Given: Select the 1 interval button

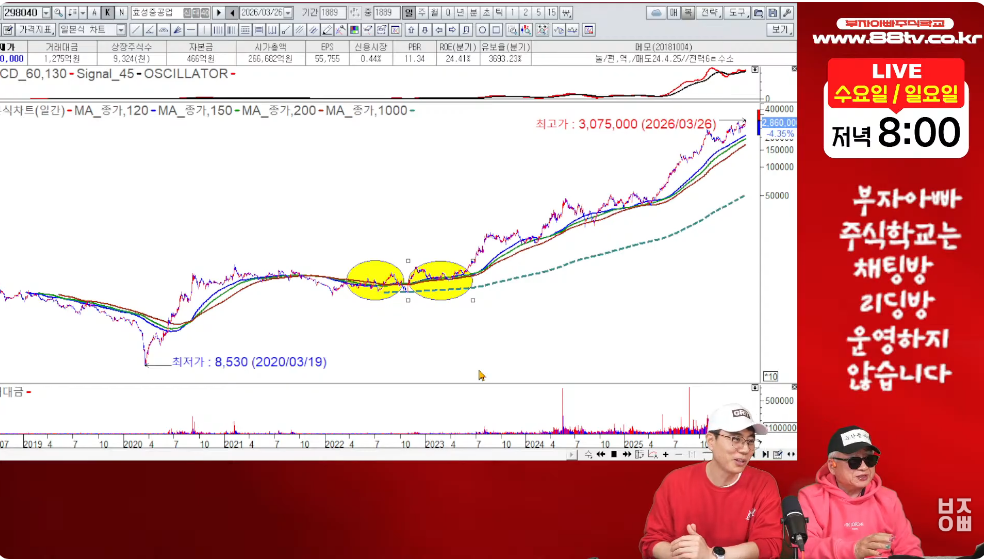Looking at the screenshot, I should click(x=513, y=13).
